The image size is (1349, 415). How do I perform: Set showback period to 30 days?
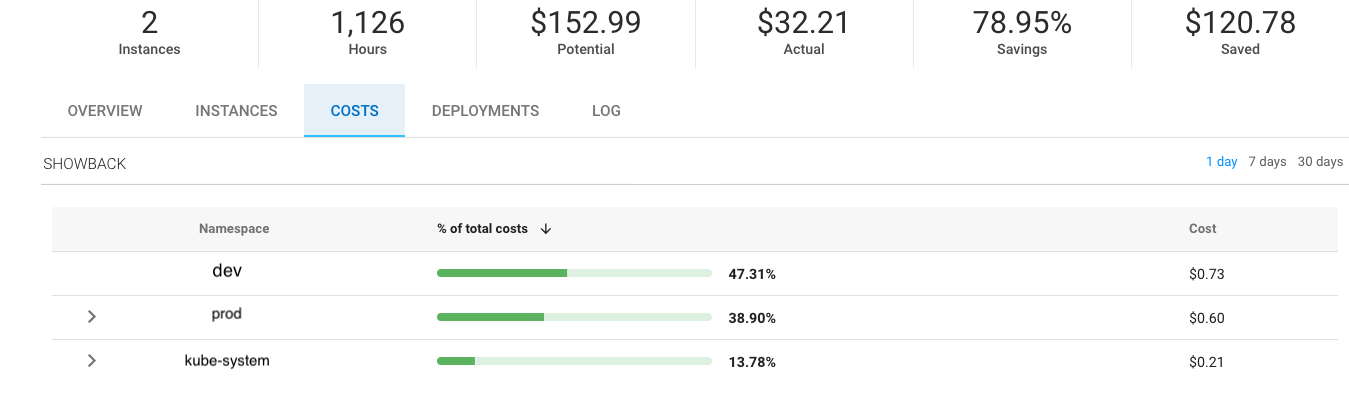coord(1320,162)
